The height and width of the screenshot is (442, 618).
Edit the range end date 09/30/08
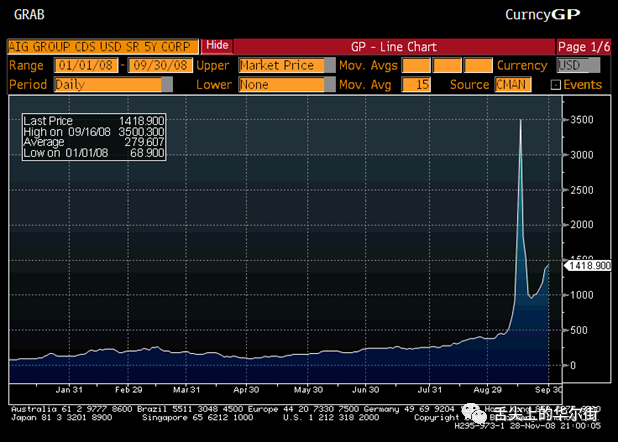[x=160, y=65]
